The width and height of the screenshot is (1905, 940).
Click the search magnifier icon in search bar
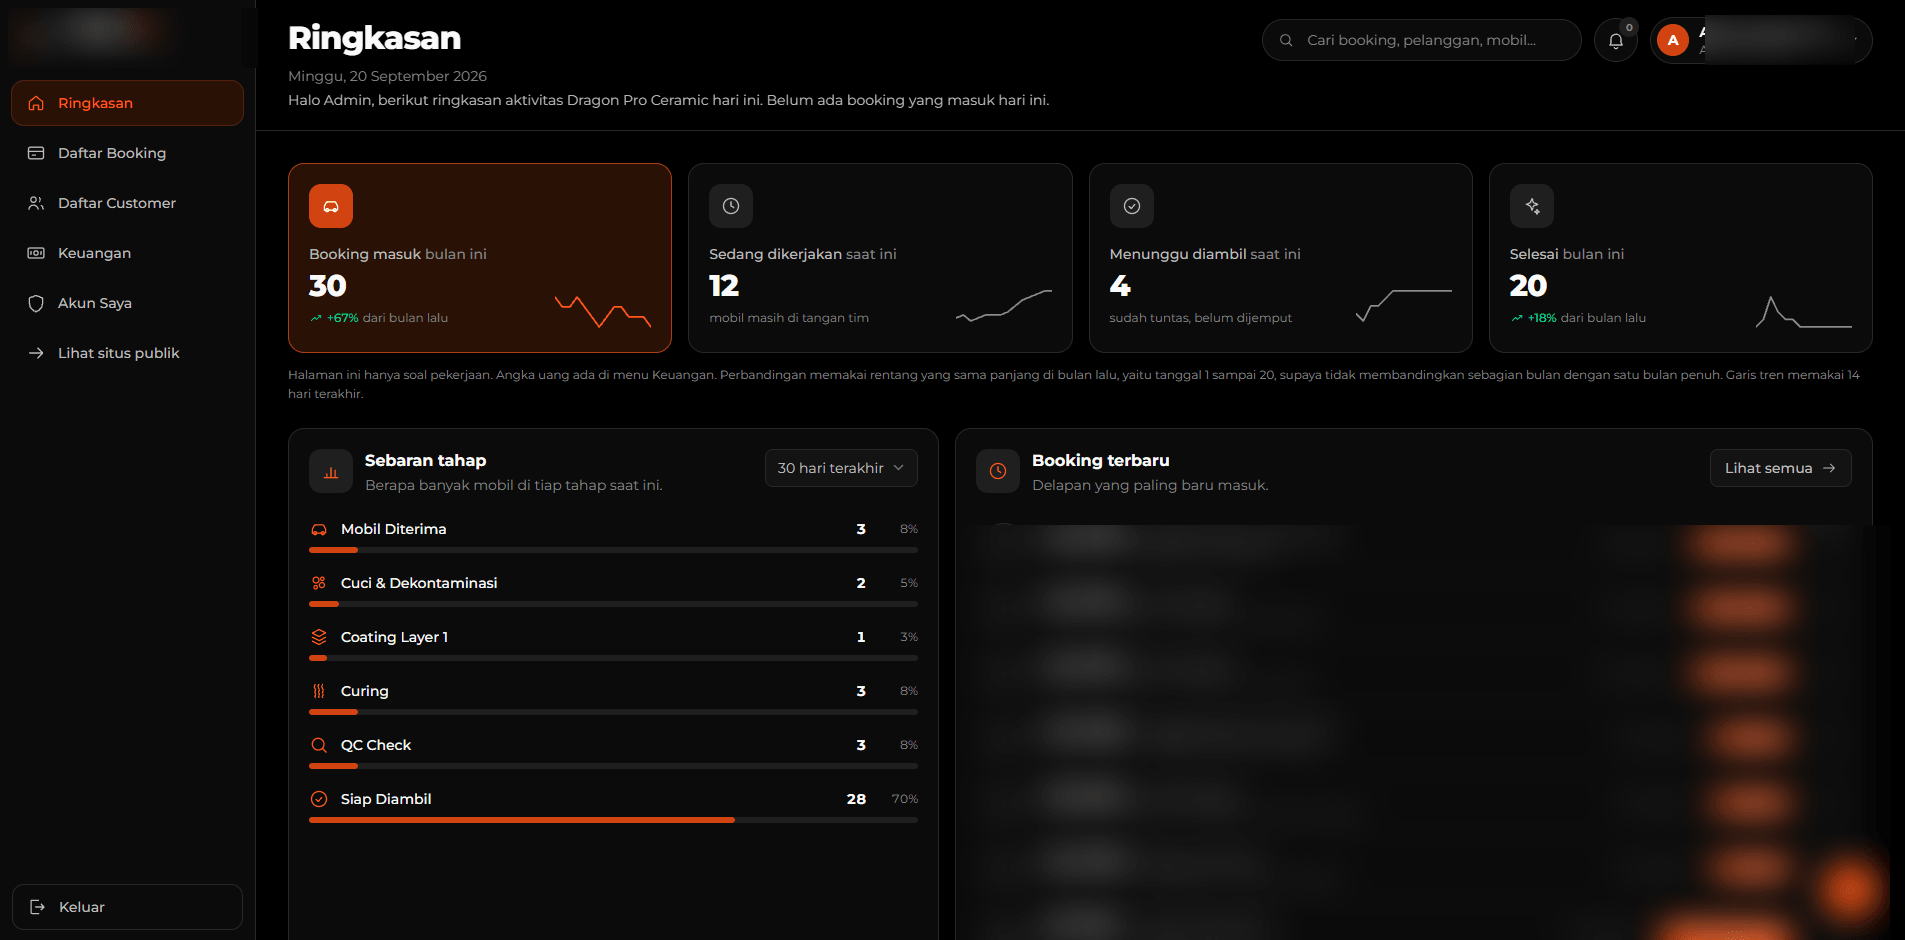coord(1286,40)
